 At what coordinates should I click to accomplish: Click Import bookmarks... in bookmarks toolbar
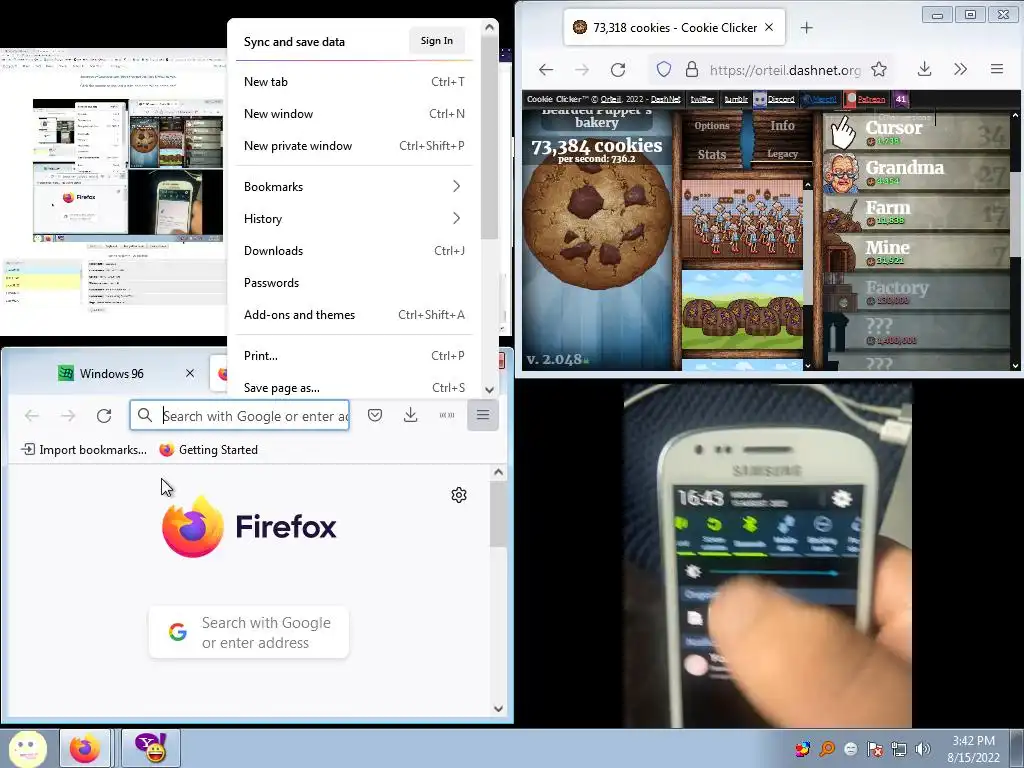(84, 450)
